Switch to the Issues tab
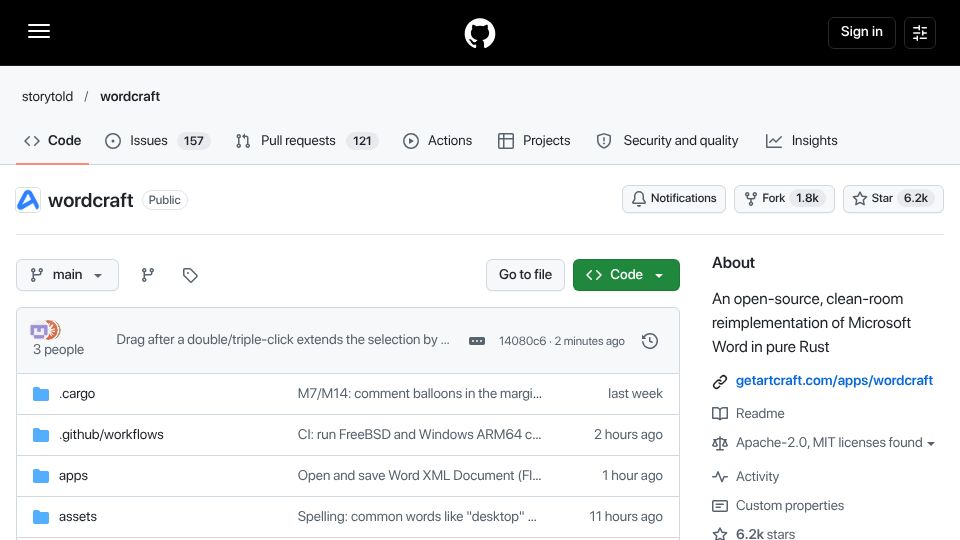This screenshot has width=960, height=540. (x=157, y=141)
